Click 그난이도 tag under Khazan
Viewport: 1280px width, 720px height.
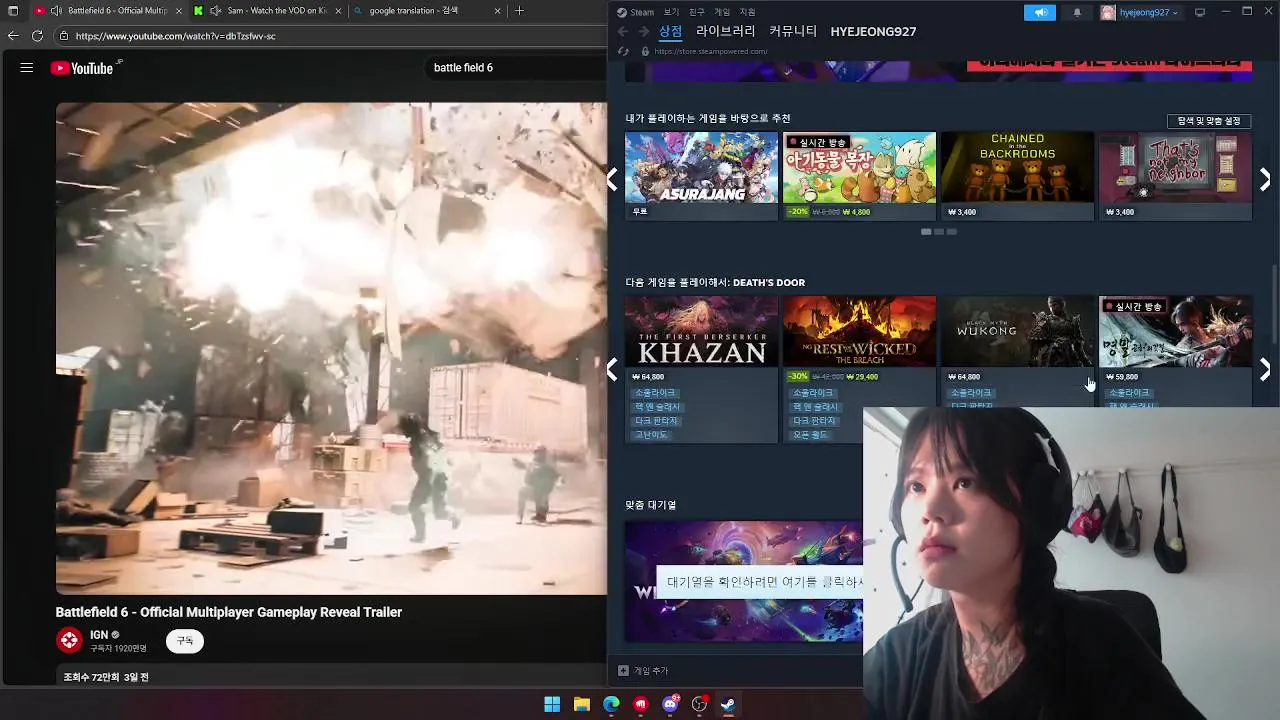(650, 435)
